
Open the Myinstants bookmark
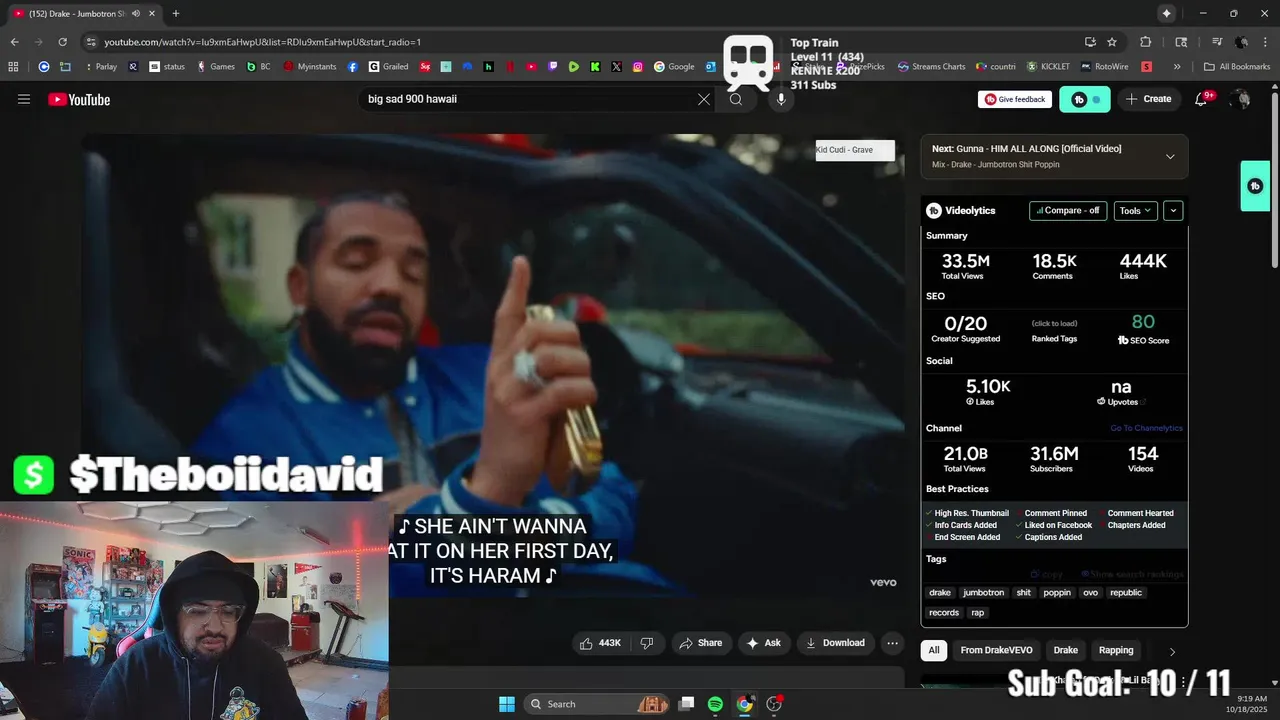coord(310,67)
